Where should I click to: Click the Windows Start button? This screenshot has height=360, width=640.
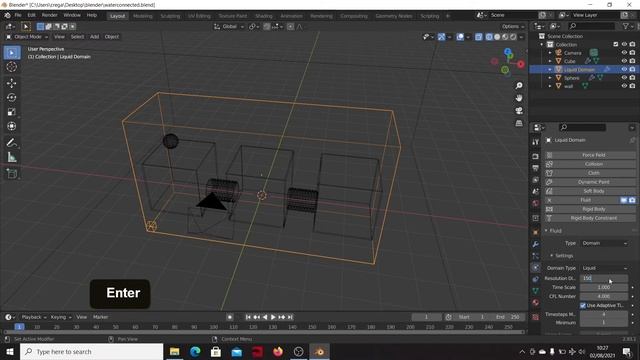10,351
